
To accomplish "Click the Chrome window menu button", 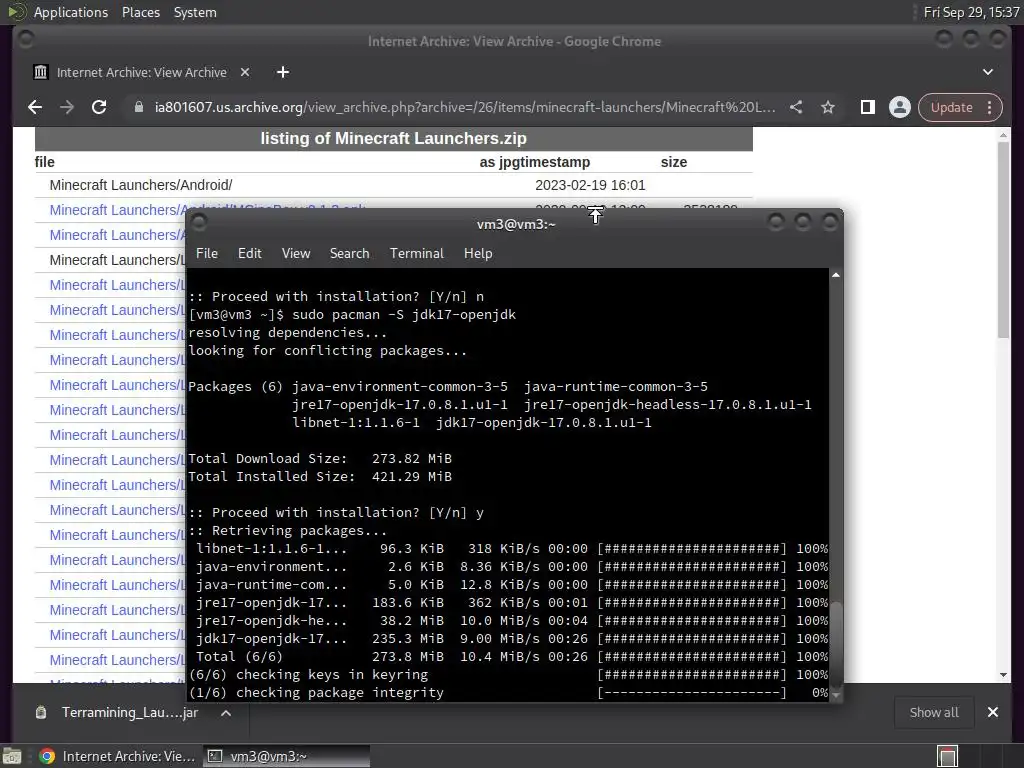I will click(25, 40).
